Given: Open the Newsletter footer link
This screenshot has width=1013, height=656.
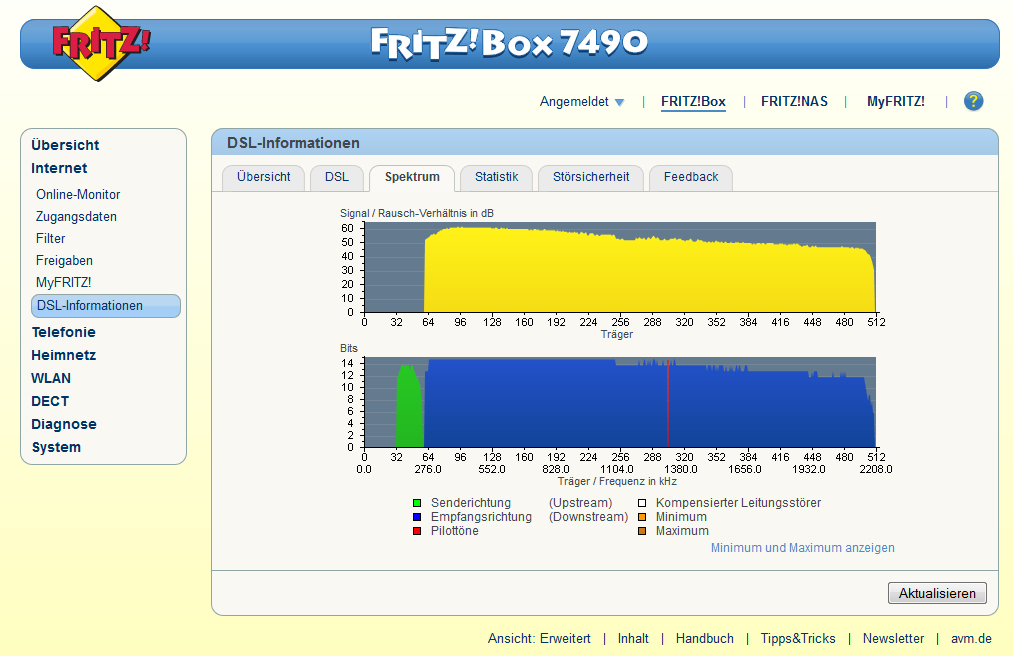Looking at the screenshot, I should pyautogui.click(x=893, y=639).
